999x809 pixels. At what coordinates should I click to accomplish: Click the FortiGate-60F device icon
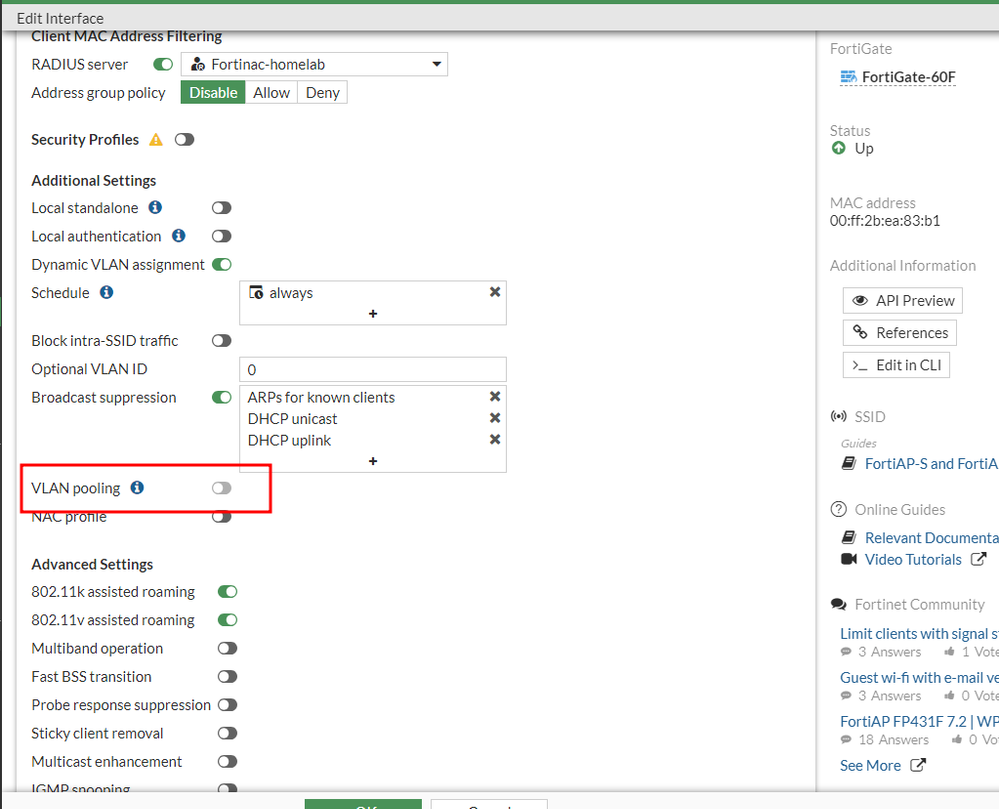[849, 77]
